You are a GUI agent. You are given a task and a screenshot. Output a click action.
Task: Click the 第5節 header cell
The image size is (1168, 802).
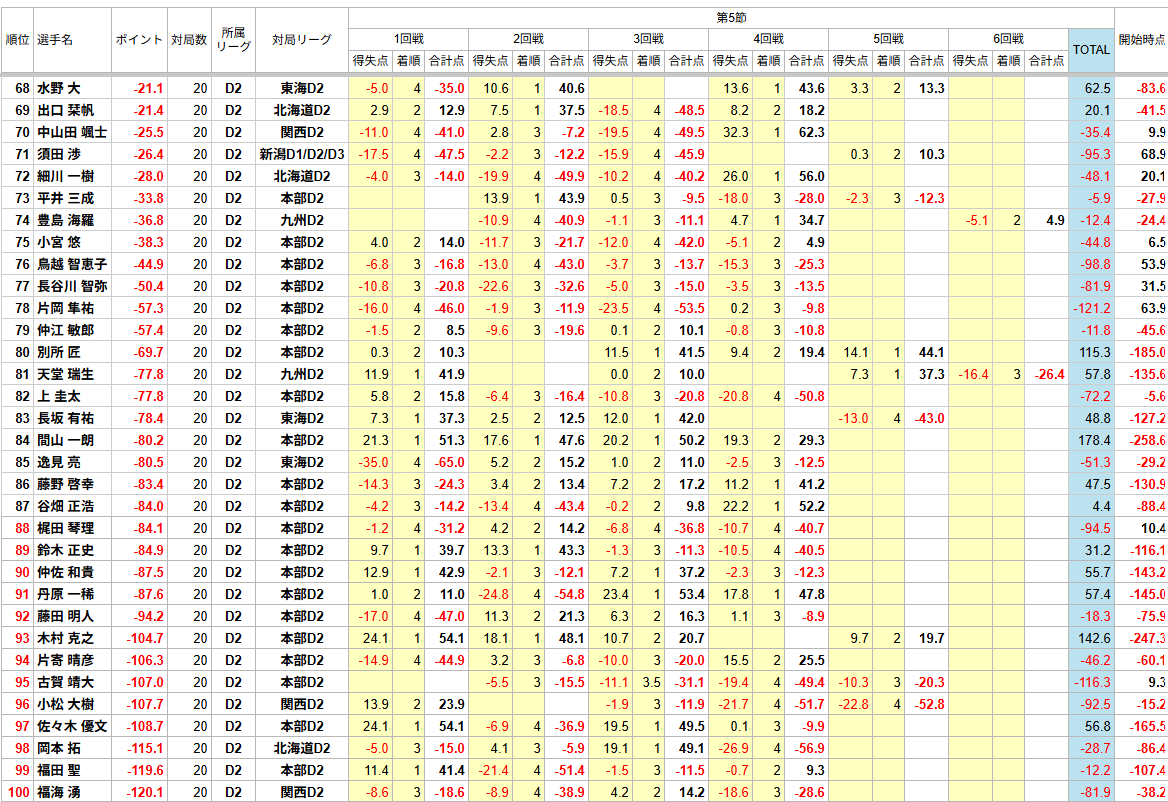click(x=731, y=18)
